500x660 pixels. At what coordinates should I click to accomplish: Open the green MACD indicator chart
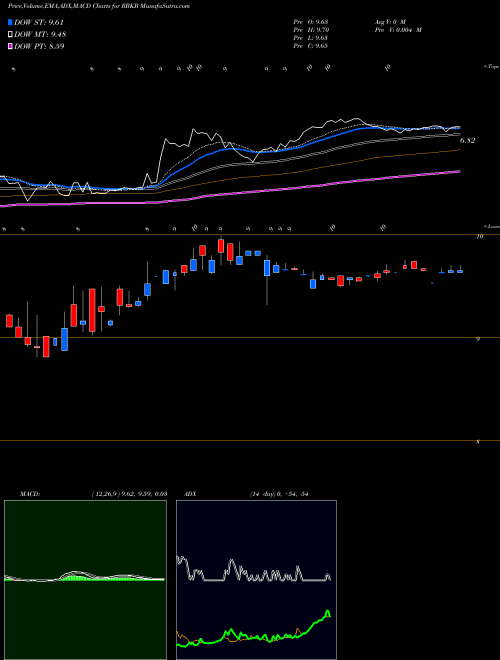[x=85, y=580]
